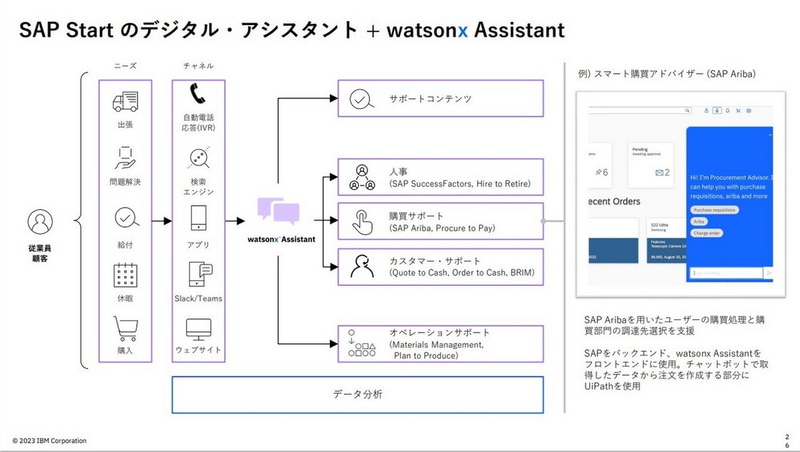The height and width of the screenshot is (452, 800).
Task: Click the people network icon beside 人事
Action: point(362,178)
